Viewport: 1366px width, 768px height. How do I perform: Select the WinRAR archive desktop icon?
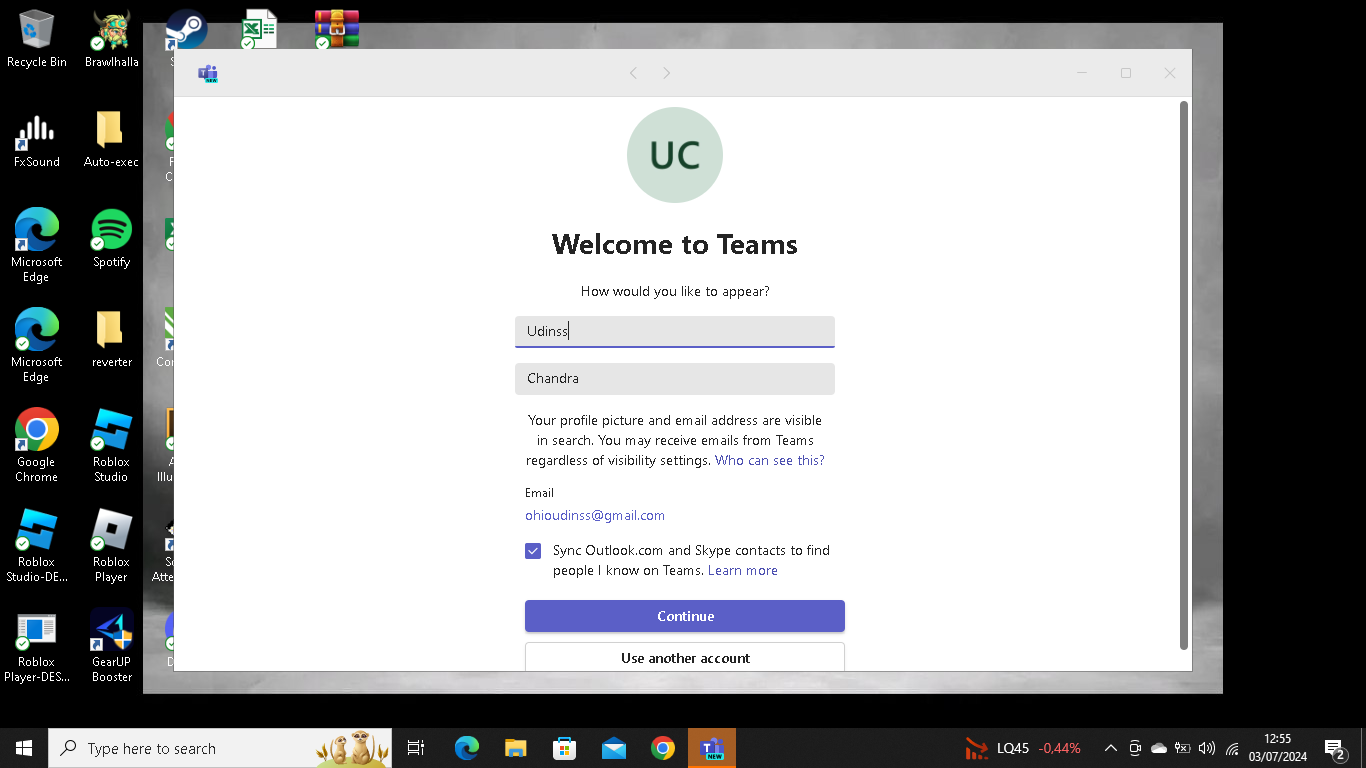pos(336,30)
